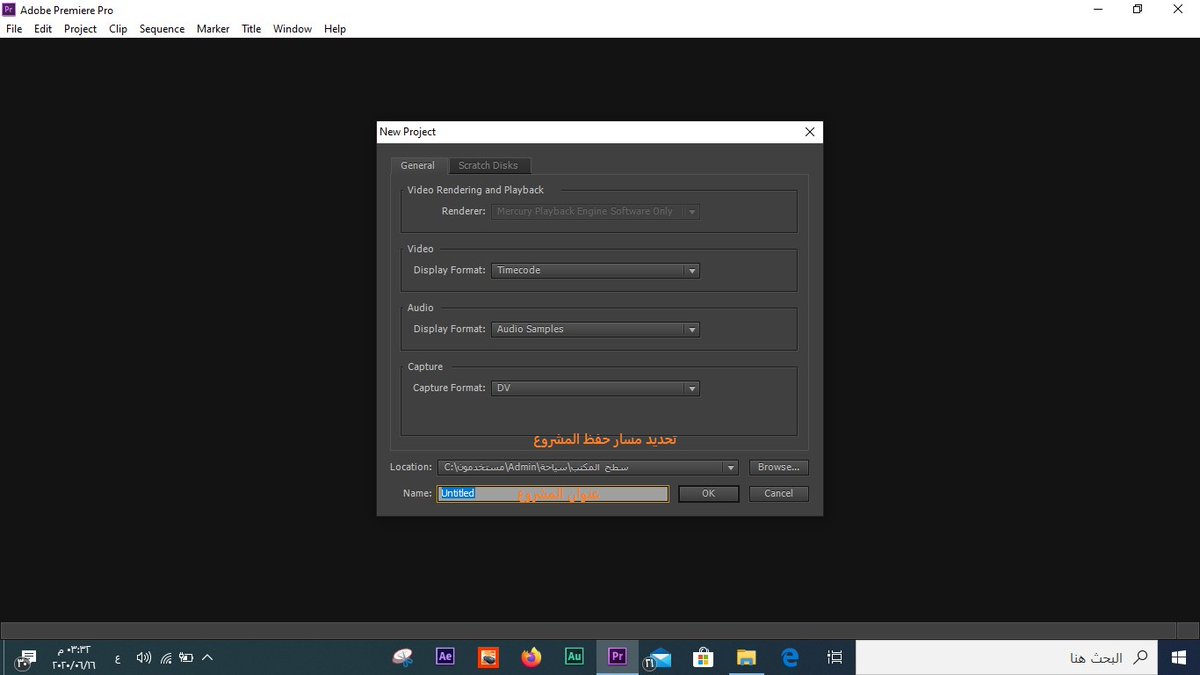Open the Clip menu
Image resolution: width=1200 pixels, height=675 pixels.
118,29
